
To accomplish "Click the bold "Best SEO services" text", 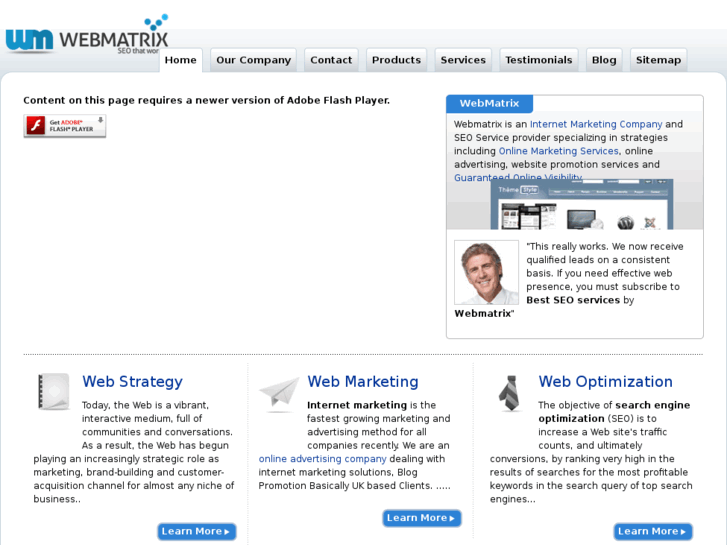I will [x=573, y=300].
